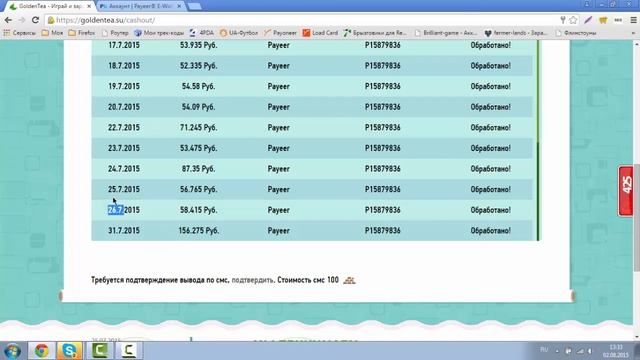
Task: Click the date 17.7.2015
Action: point(124,45)
